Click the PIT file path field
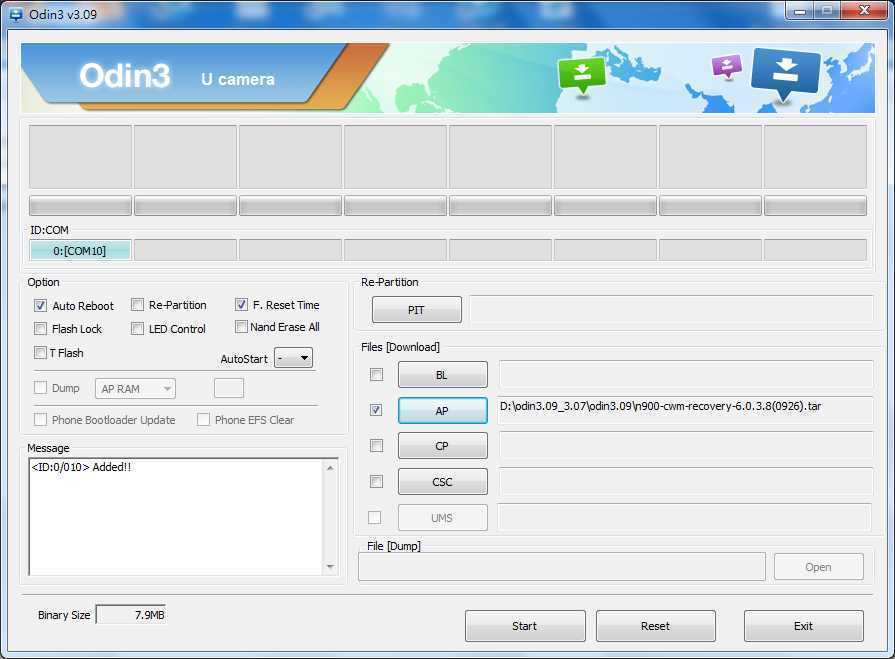 click(671, 310)
